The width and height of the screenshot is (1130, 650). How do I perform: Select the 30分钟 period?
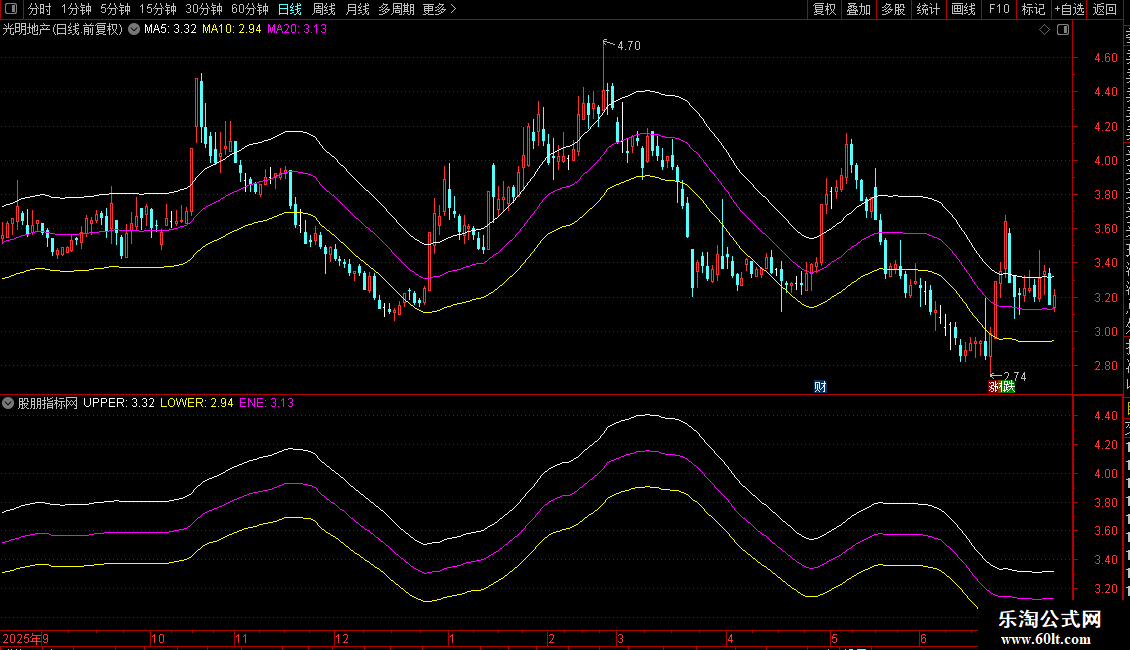(x=204, y=9)
